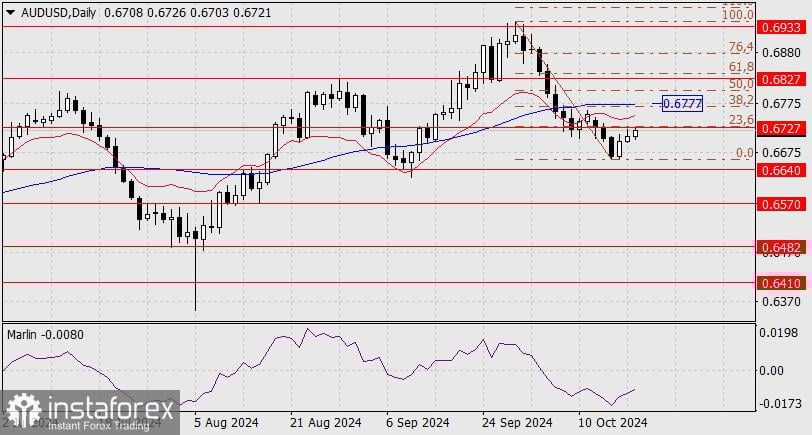The height and width of the screenshot is (435, 812).
Task: Click the 0.6727 red price level label
Action: (x=782, y=128)
